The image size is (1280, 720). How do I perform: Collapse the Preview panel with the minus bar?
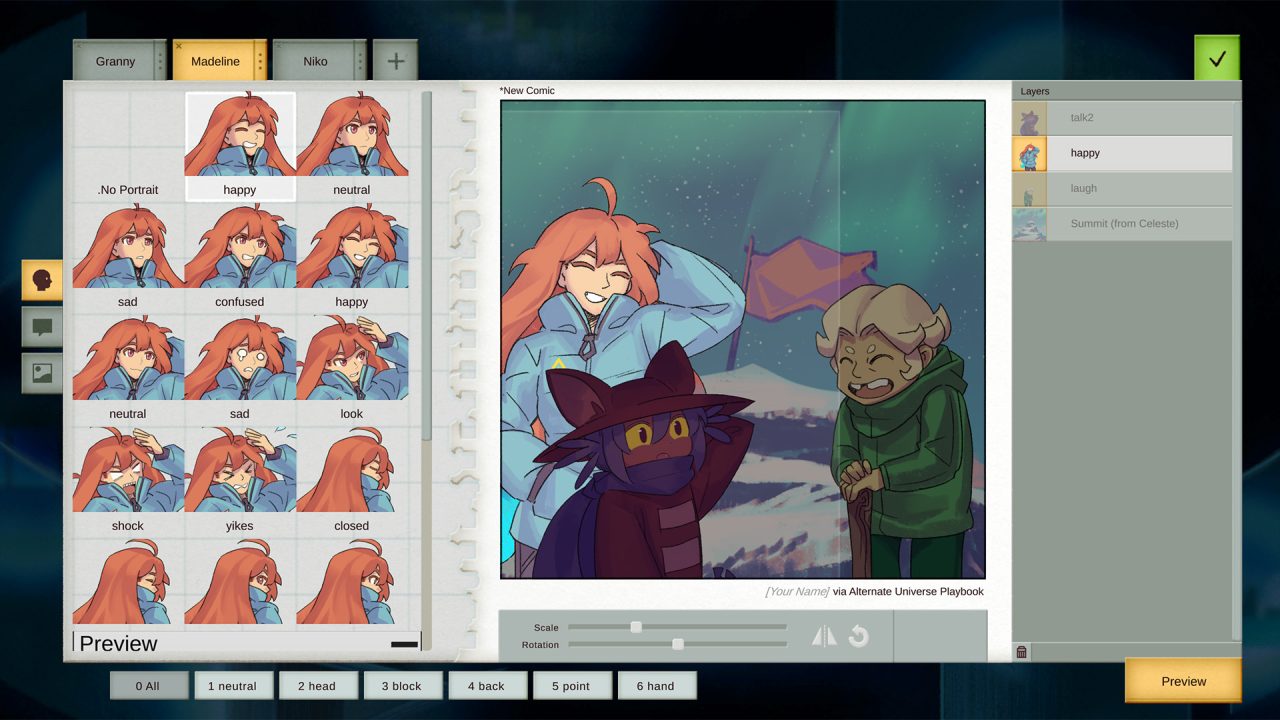click(x=405, y=644)
